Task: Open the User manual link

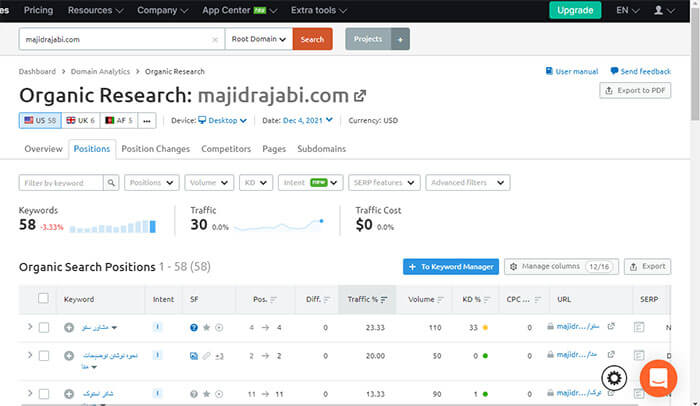Action: point(572,71)
